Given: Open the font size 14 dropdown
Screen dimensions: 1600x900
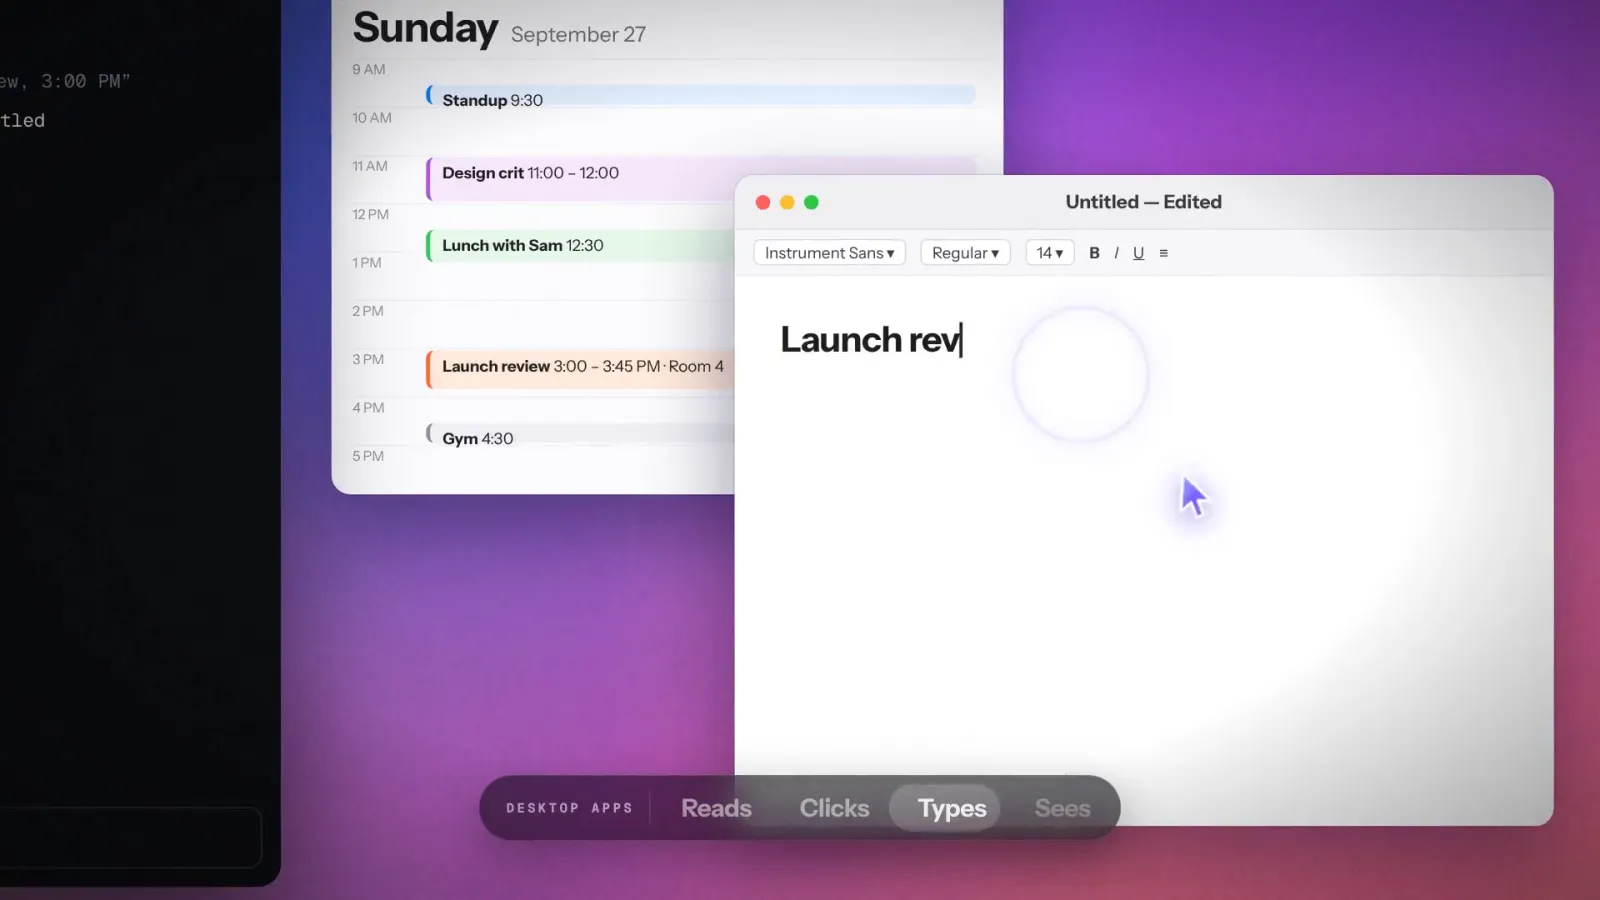Looking at the screenshot, I should click(1049, 253).
